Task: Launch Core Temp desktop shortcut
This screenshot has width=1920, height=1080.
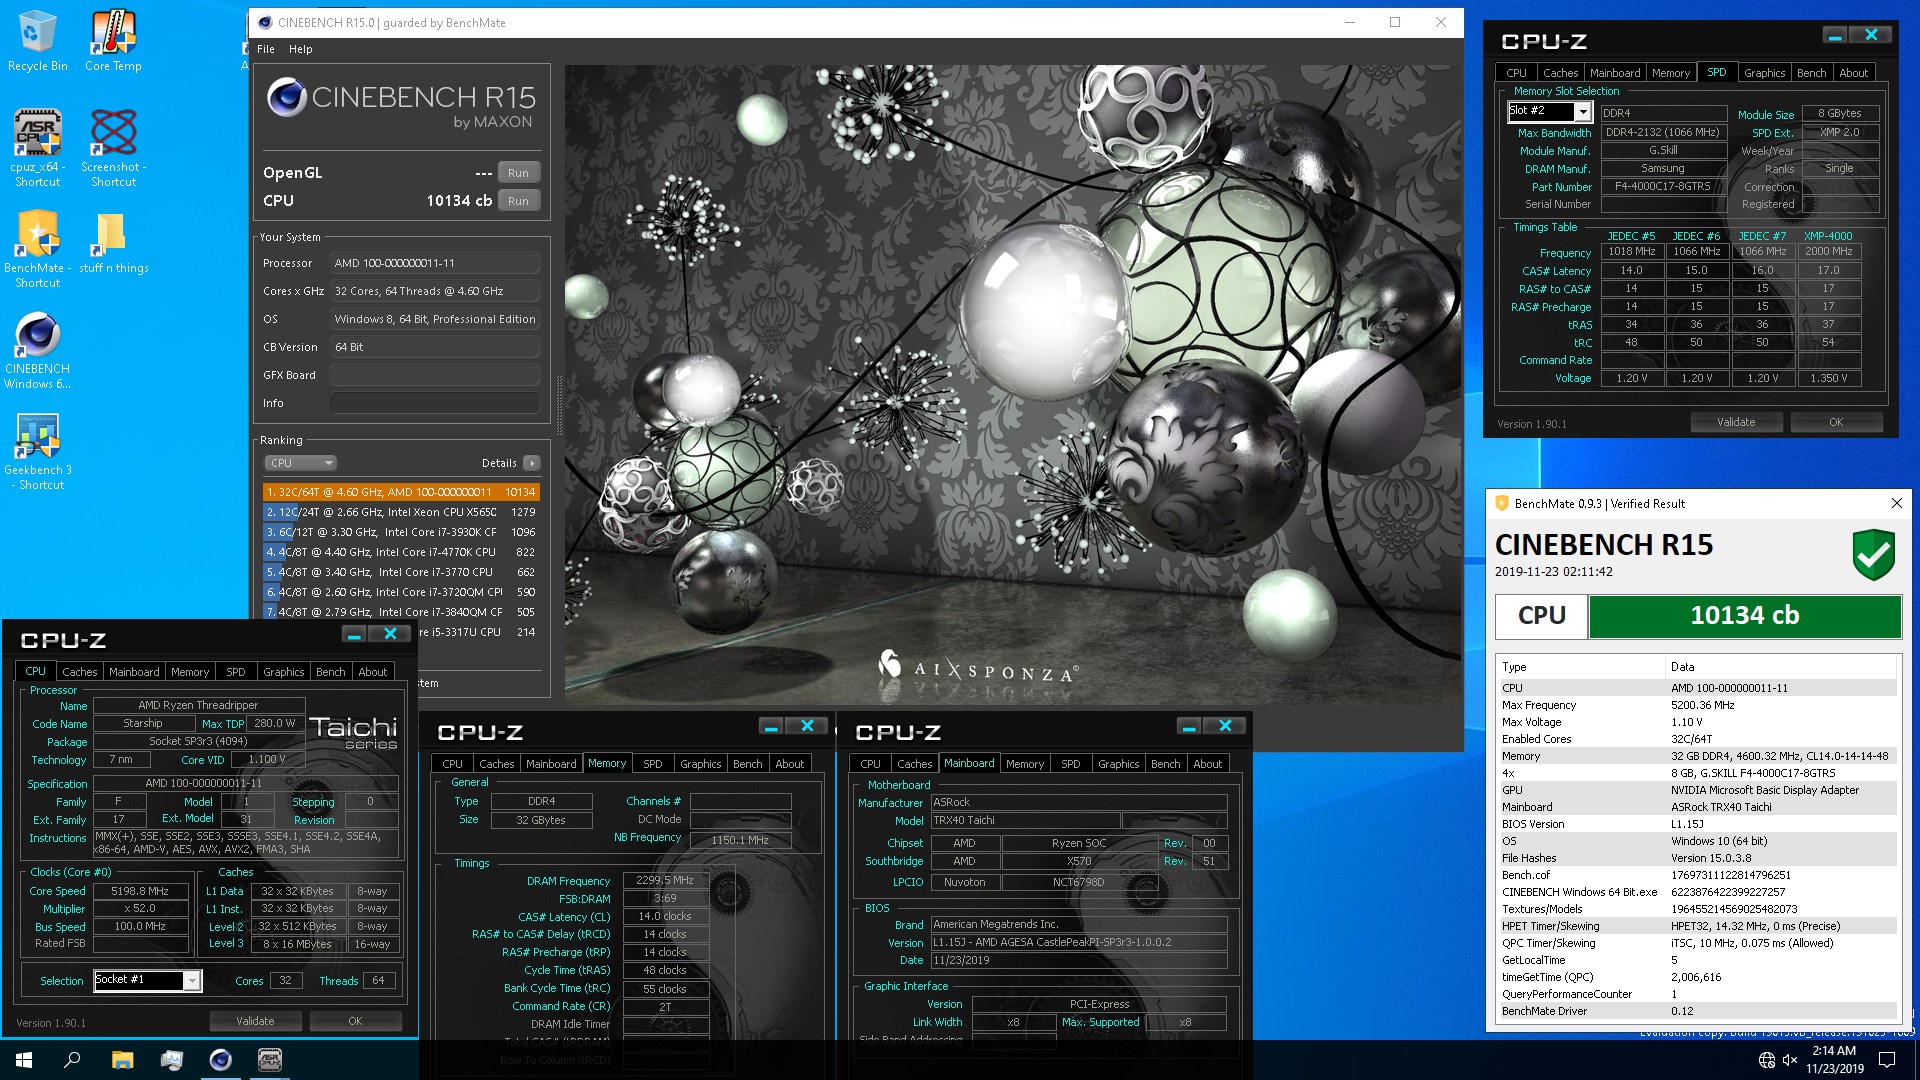Action: (x=113, y=41)
